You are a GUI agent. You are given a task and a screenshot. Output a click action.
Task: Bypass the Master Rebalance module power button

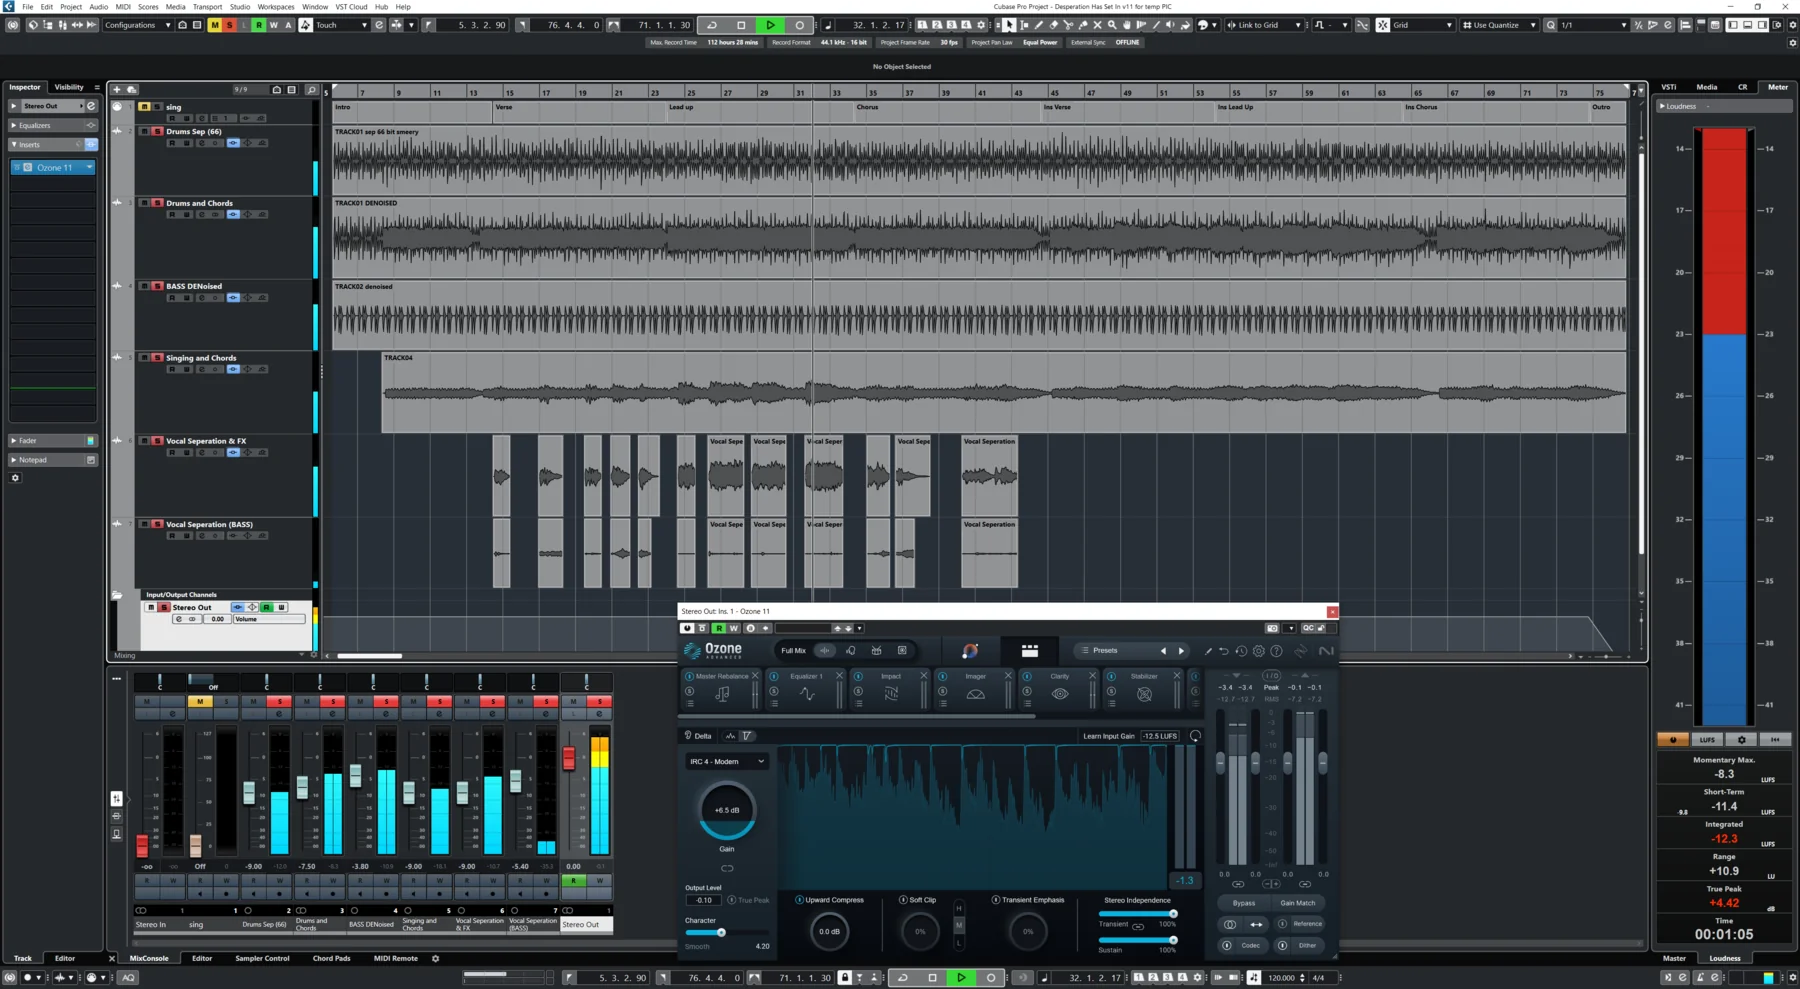(x=689, y=676)
